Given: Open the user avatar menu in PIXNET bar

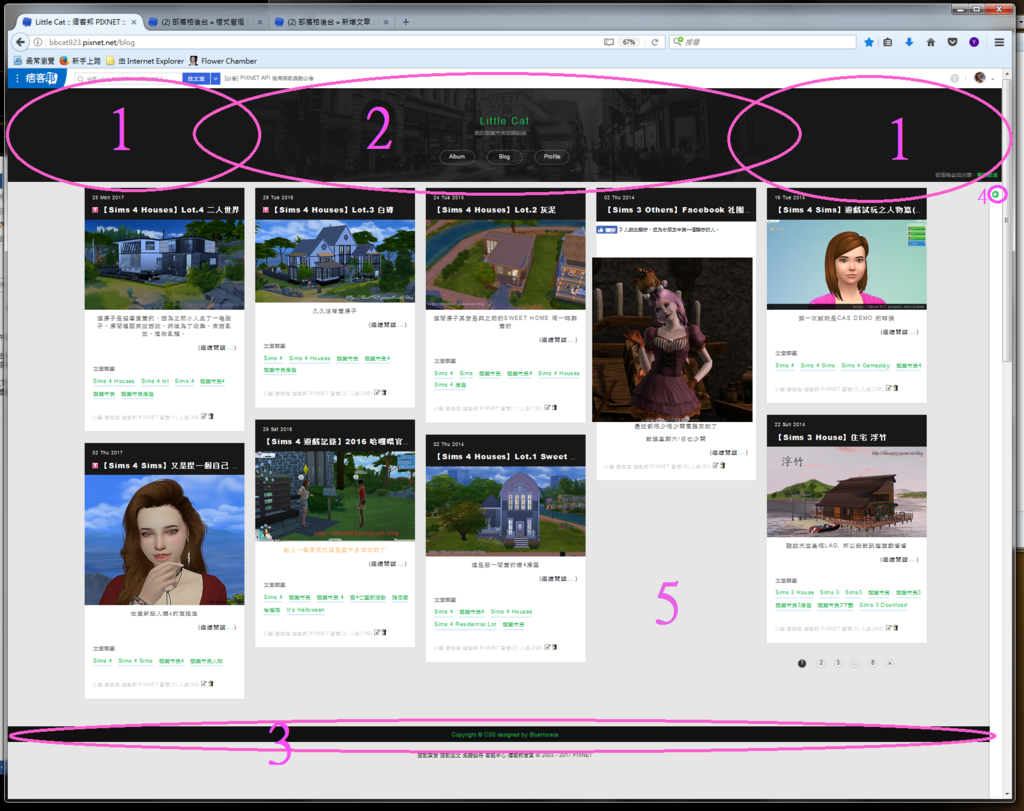Looking at the screenshot, I should click(982, 78).
